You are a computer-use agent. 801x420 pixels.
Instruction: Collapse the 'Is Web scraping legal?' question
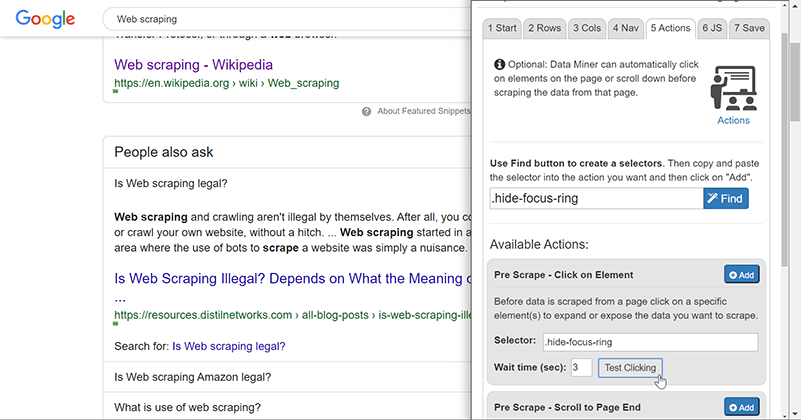(x=171, y=183)
